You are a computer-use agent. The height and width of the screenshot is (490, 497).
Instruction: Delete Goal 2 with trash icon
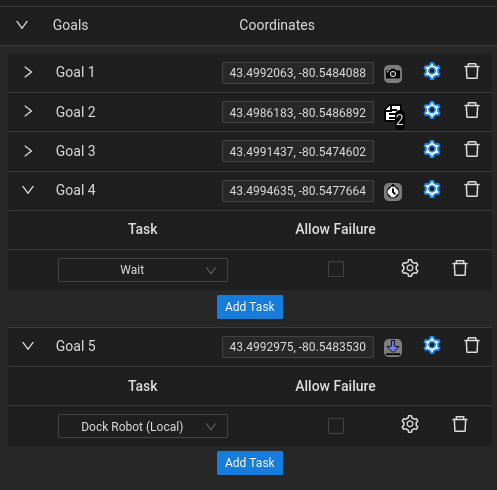point(472,110)
